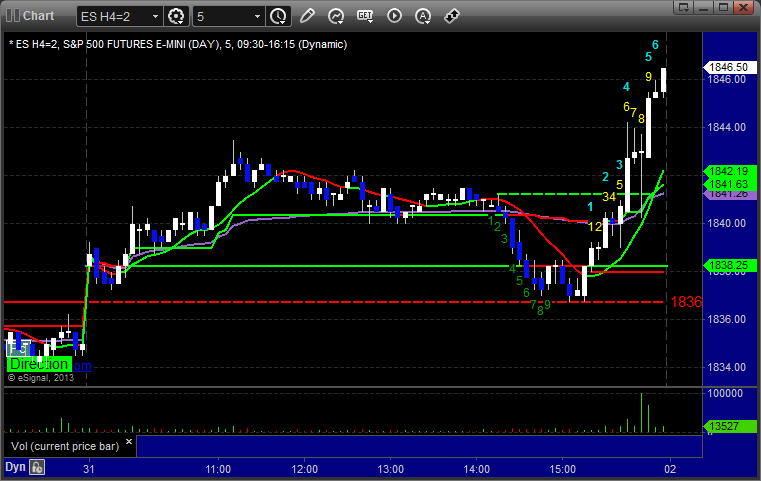Click the 13527 volume value label
This screenshot has width=761, height=481.
(x=730, y=426)
